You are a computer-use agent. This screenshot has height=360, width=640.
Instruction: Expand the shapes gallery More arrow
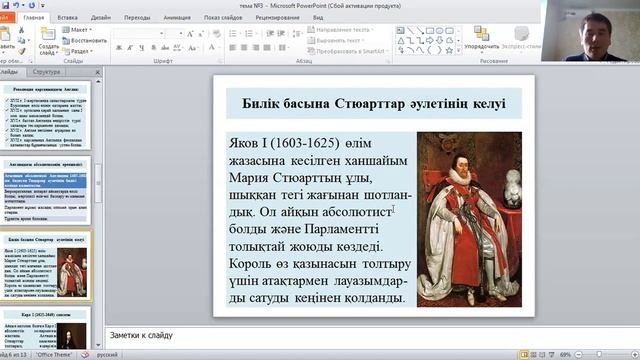458,51
